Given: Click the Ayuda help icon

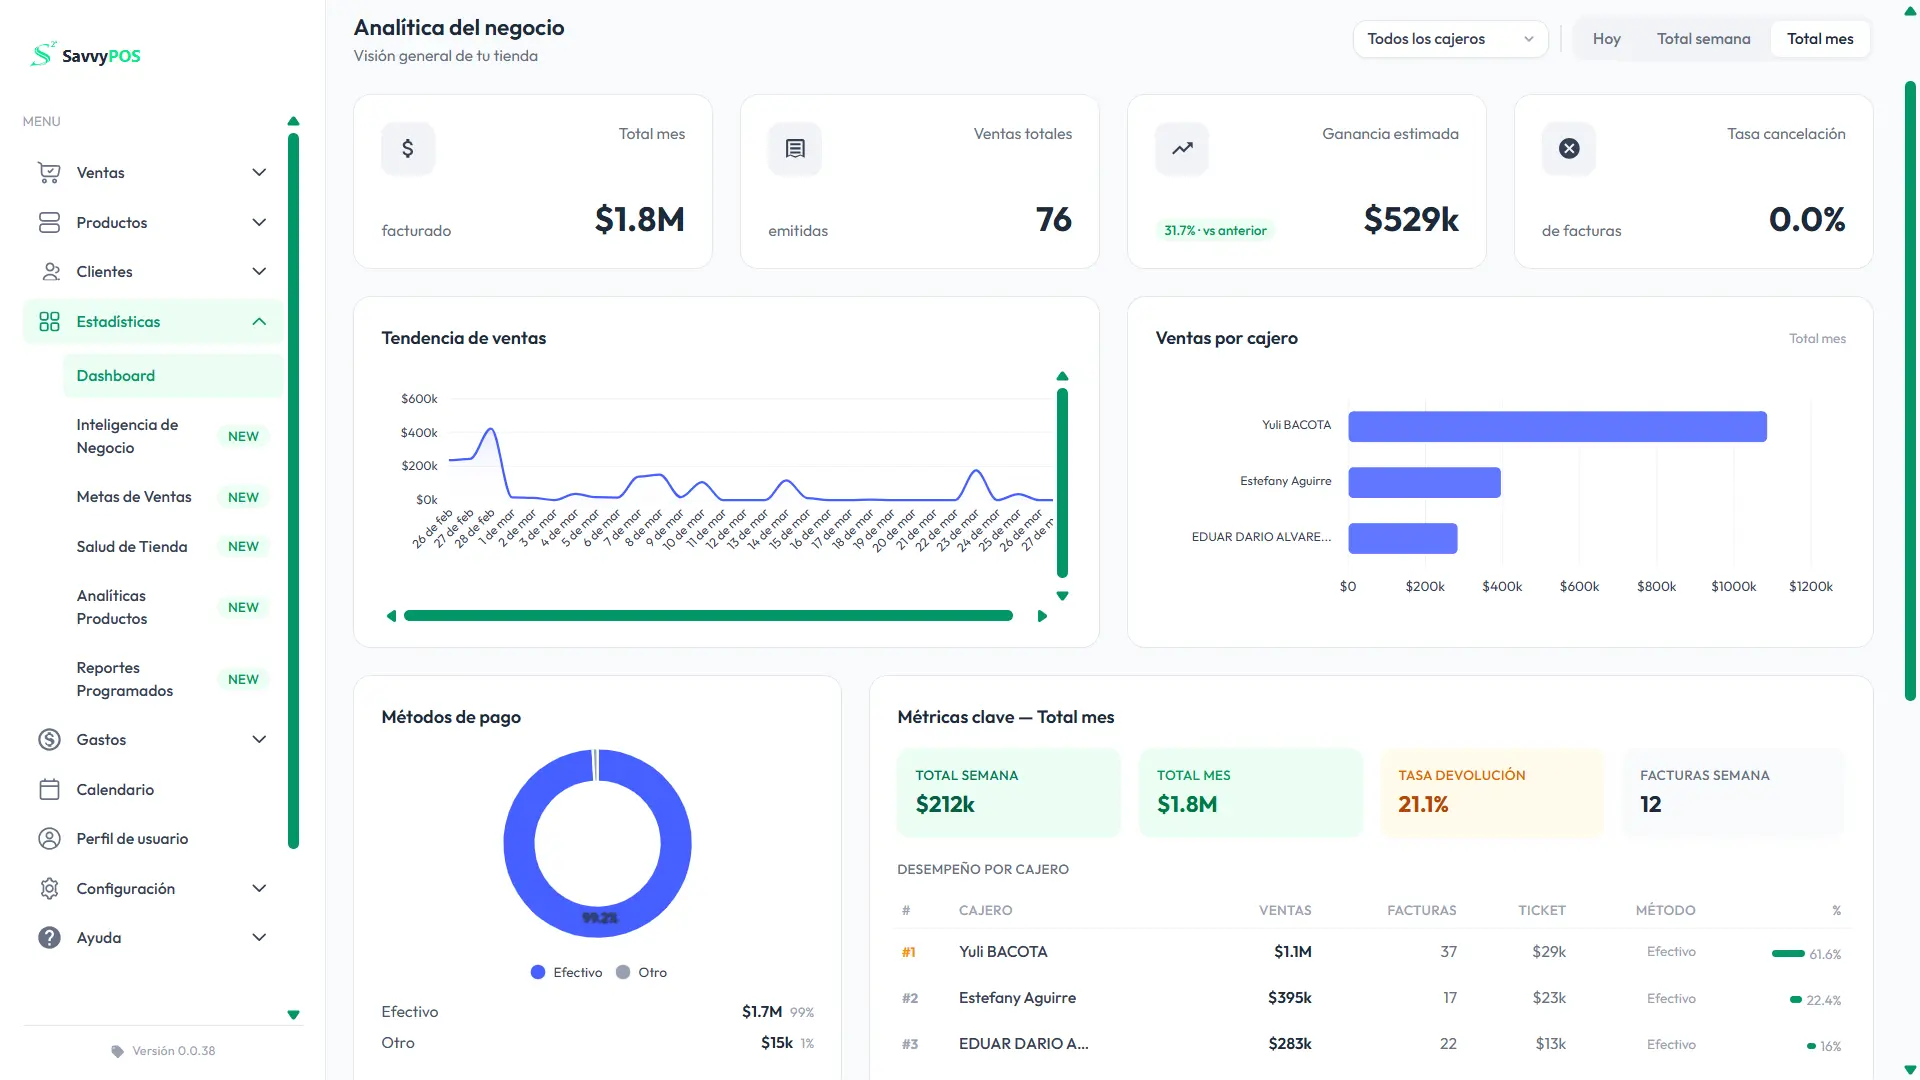Looking at the screenshot, I should tap(48, 937).
